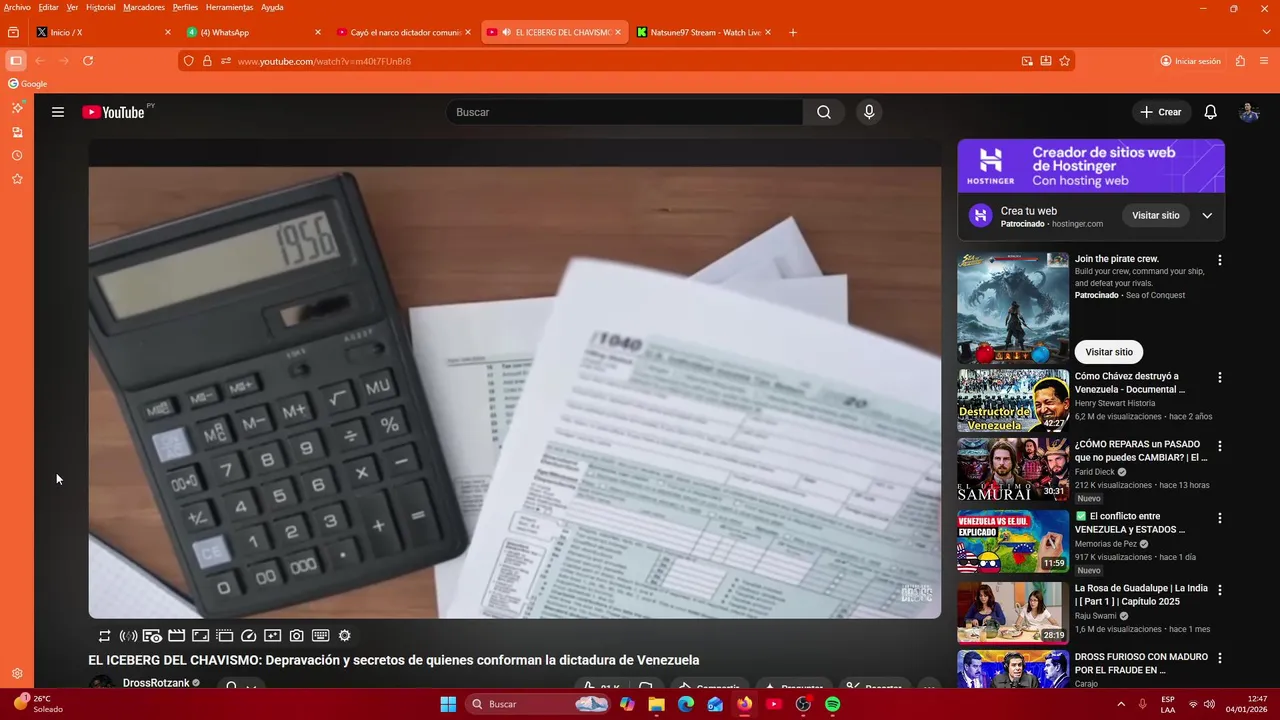Click Visitar sitio on Hostinger ad
The width and height of the screenshot is (1280, 720).
point(1155,215)
